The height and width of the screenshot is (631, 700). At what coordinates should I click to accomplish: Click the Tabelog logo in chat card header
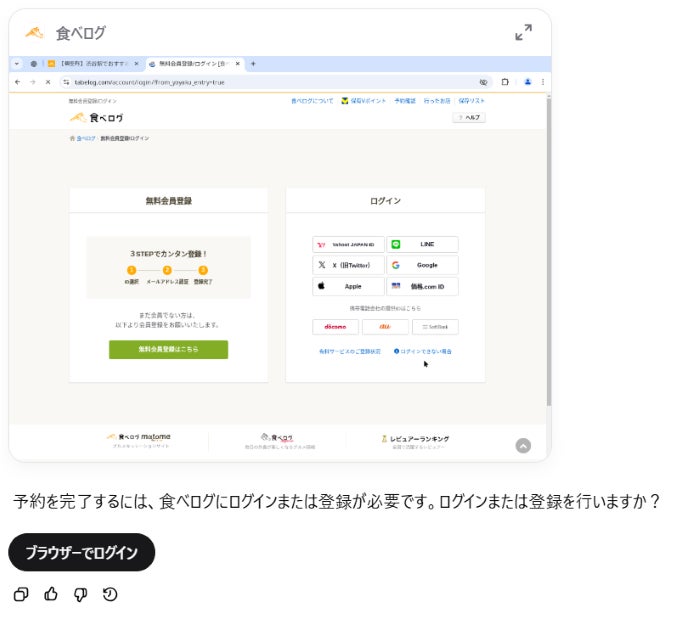[34, 33]
